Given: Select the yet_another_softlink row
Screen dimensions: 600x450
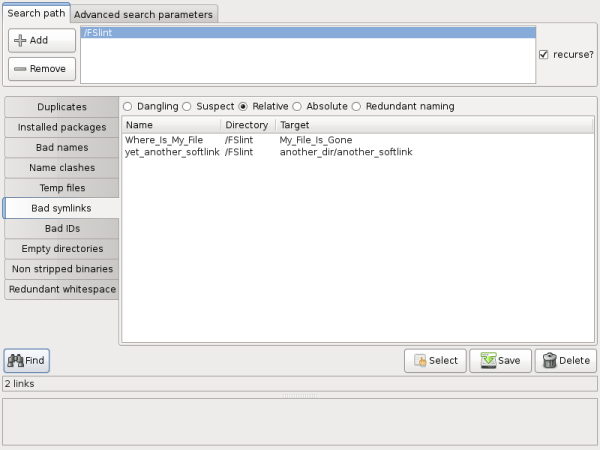Looking at the screenshot, I should (x=171, y=152).
